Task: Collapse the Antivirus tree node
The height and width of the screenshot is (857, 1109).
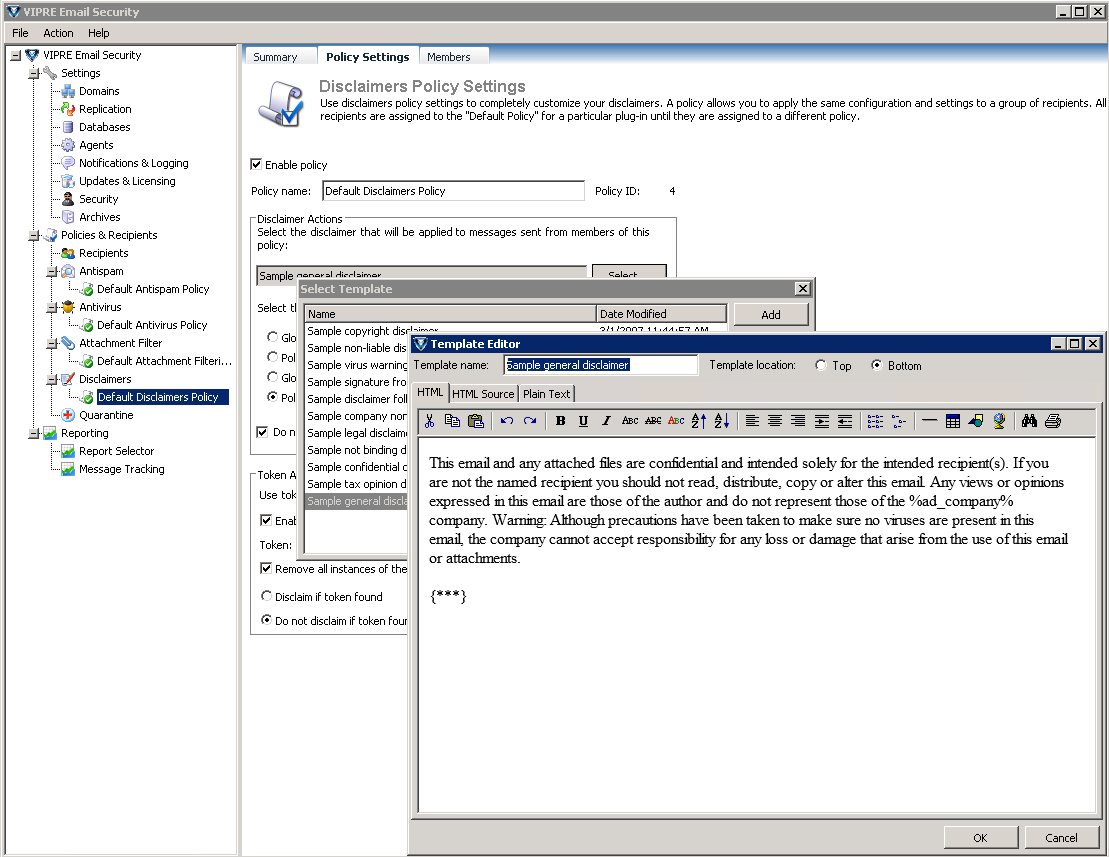Action: click(52, 308)
